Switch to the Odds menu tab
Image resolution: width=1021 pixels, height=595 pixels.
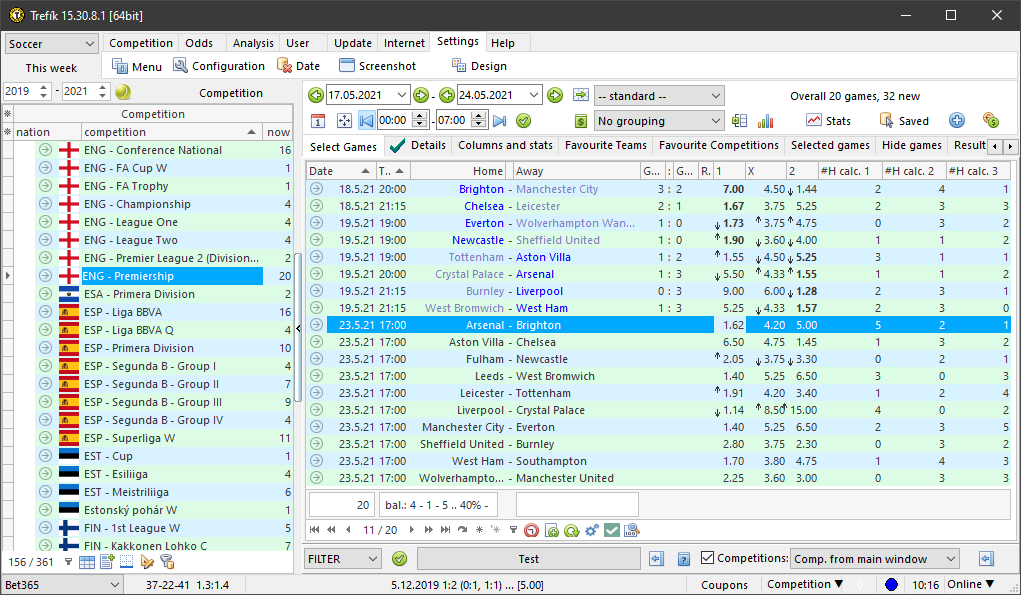pos(199,43)
